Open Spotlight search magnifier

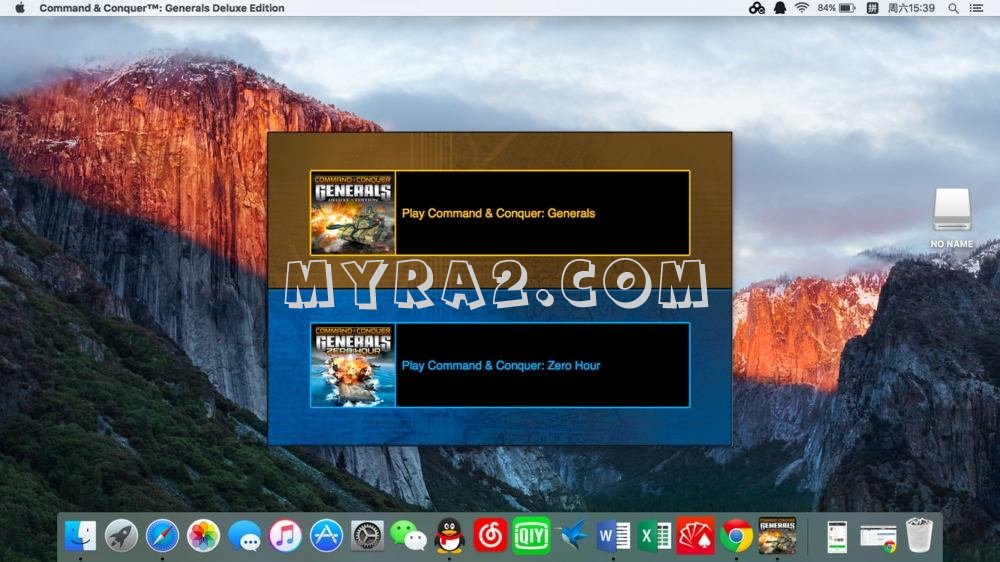tap(953, 8)
